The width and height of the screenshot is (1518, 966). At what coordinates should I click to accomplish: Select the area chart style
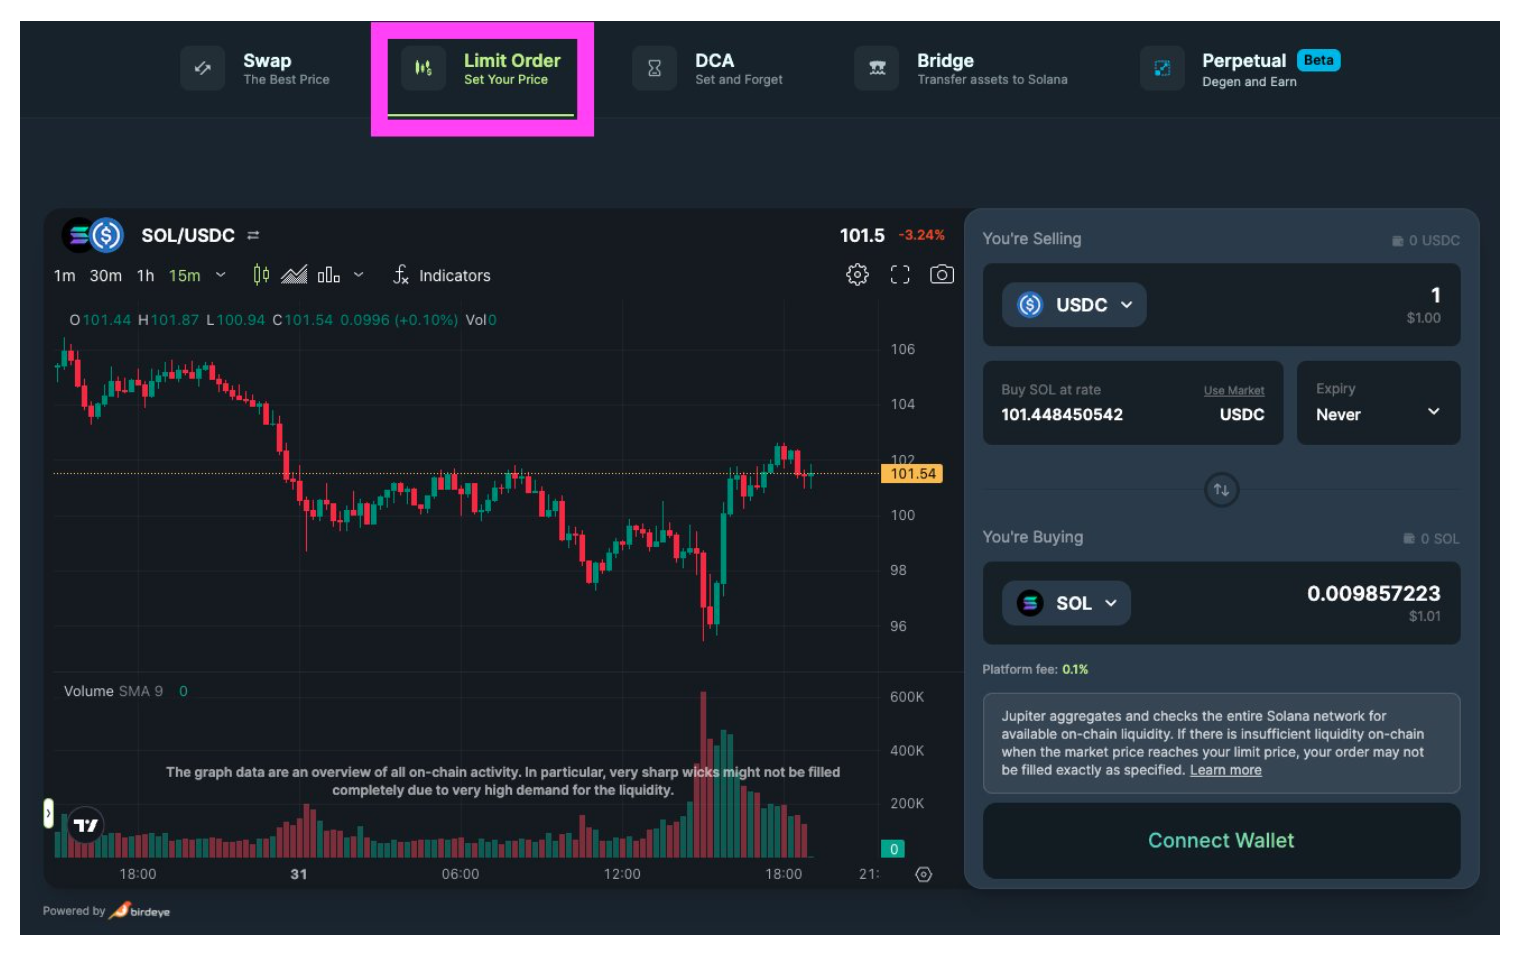click(294, 274)
